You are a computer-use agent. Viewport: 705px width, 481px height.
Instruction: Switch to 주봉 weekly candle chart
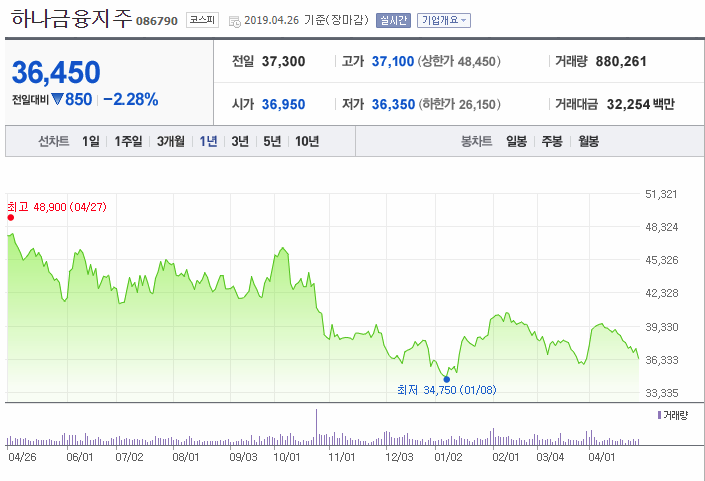coord(552,141)
